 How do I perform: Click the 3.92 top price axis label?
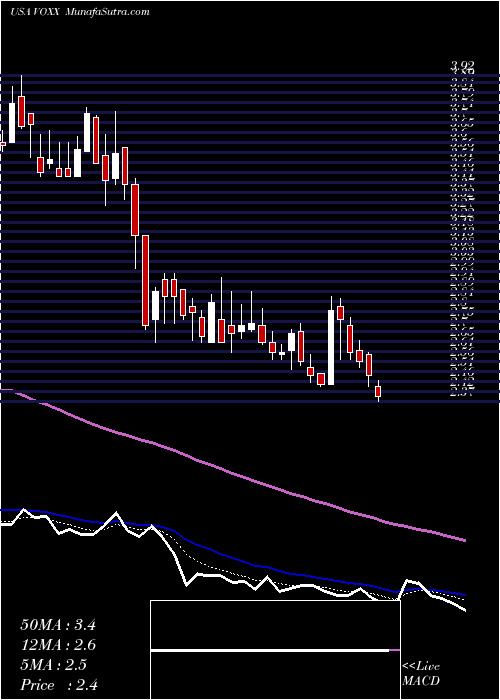tap(462, 67)
